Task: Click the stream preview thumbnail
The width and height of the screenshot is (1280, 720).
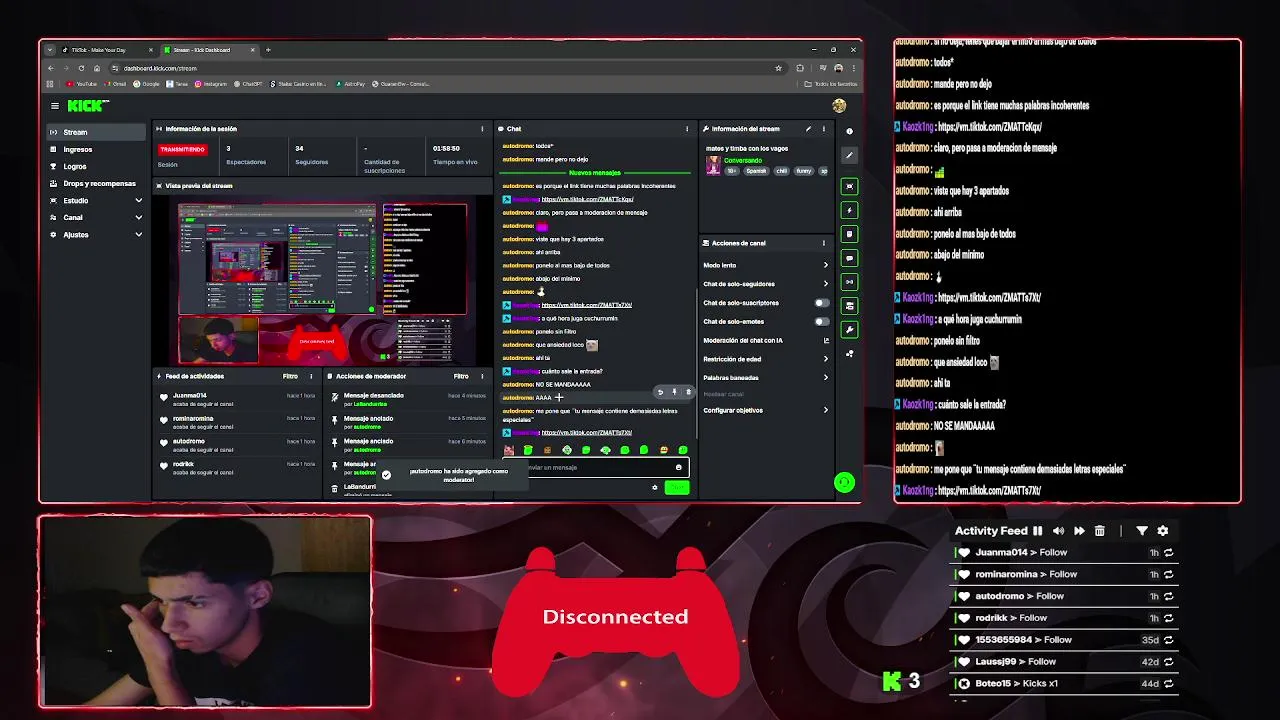Action: pyautogui.click(x=322, y=284)
